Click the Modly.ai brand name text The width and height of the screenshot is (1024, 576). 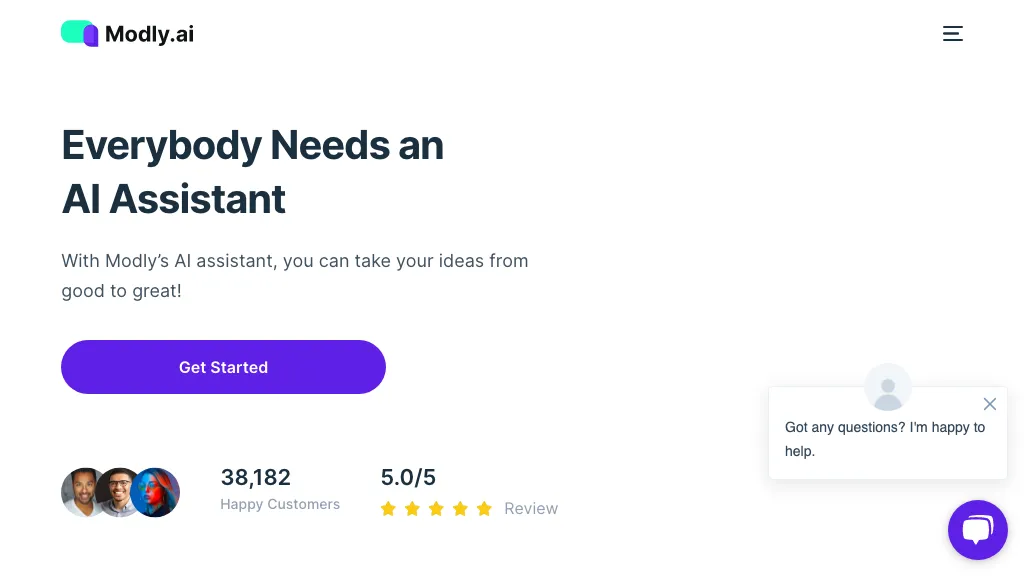click(x=149, y=34)
